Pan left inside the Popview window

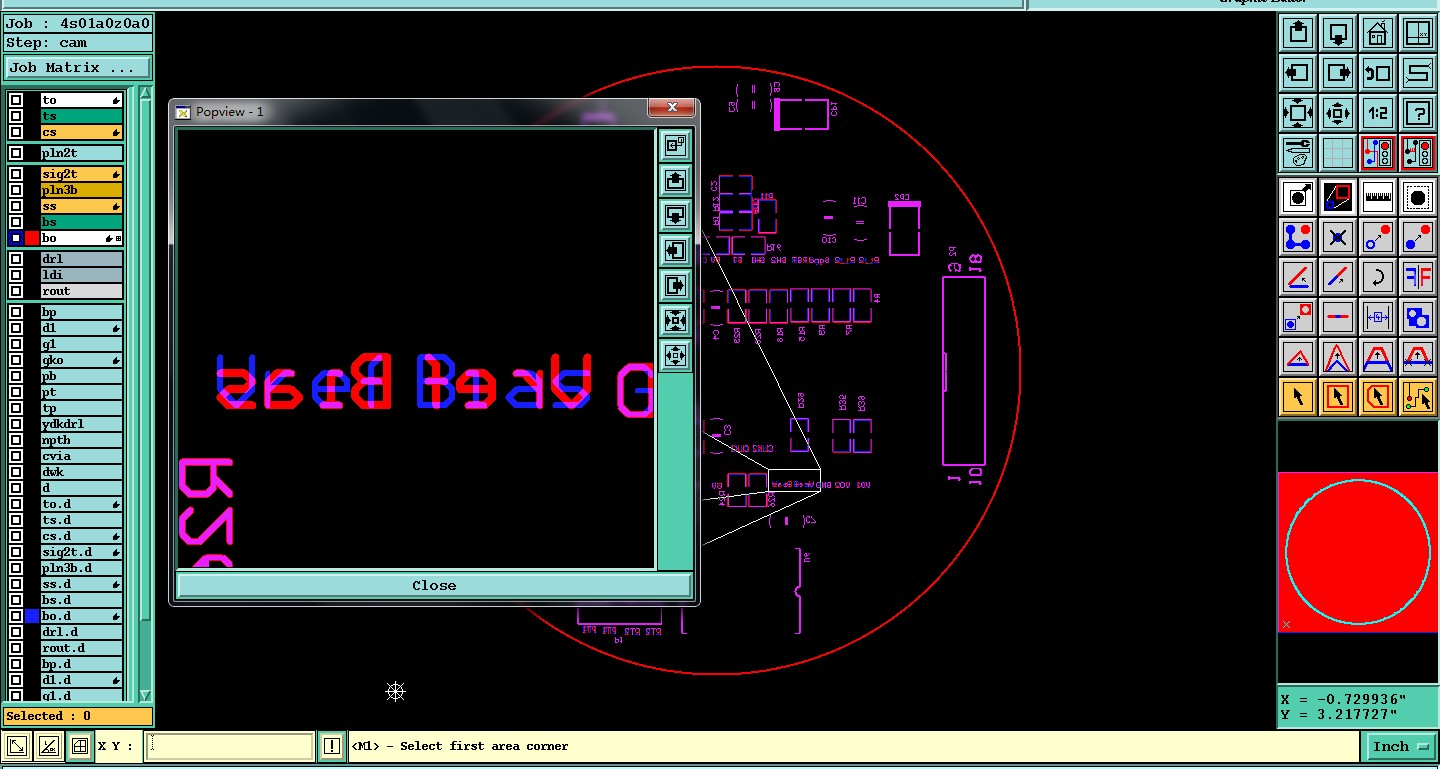(x=675, y=250)
